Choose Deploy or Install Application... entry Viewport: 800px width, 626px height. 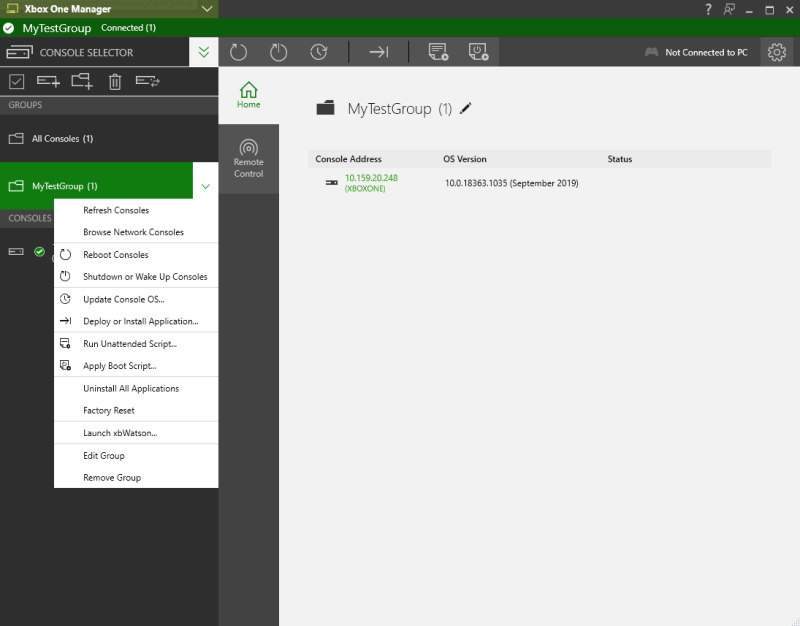(x=136, y=321)
